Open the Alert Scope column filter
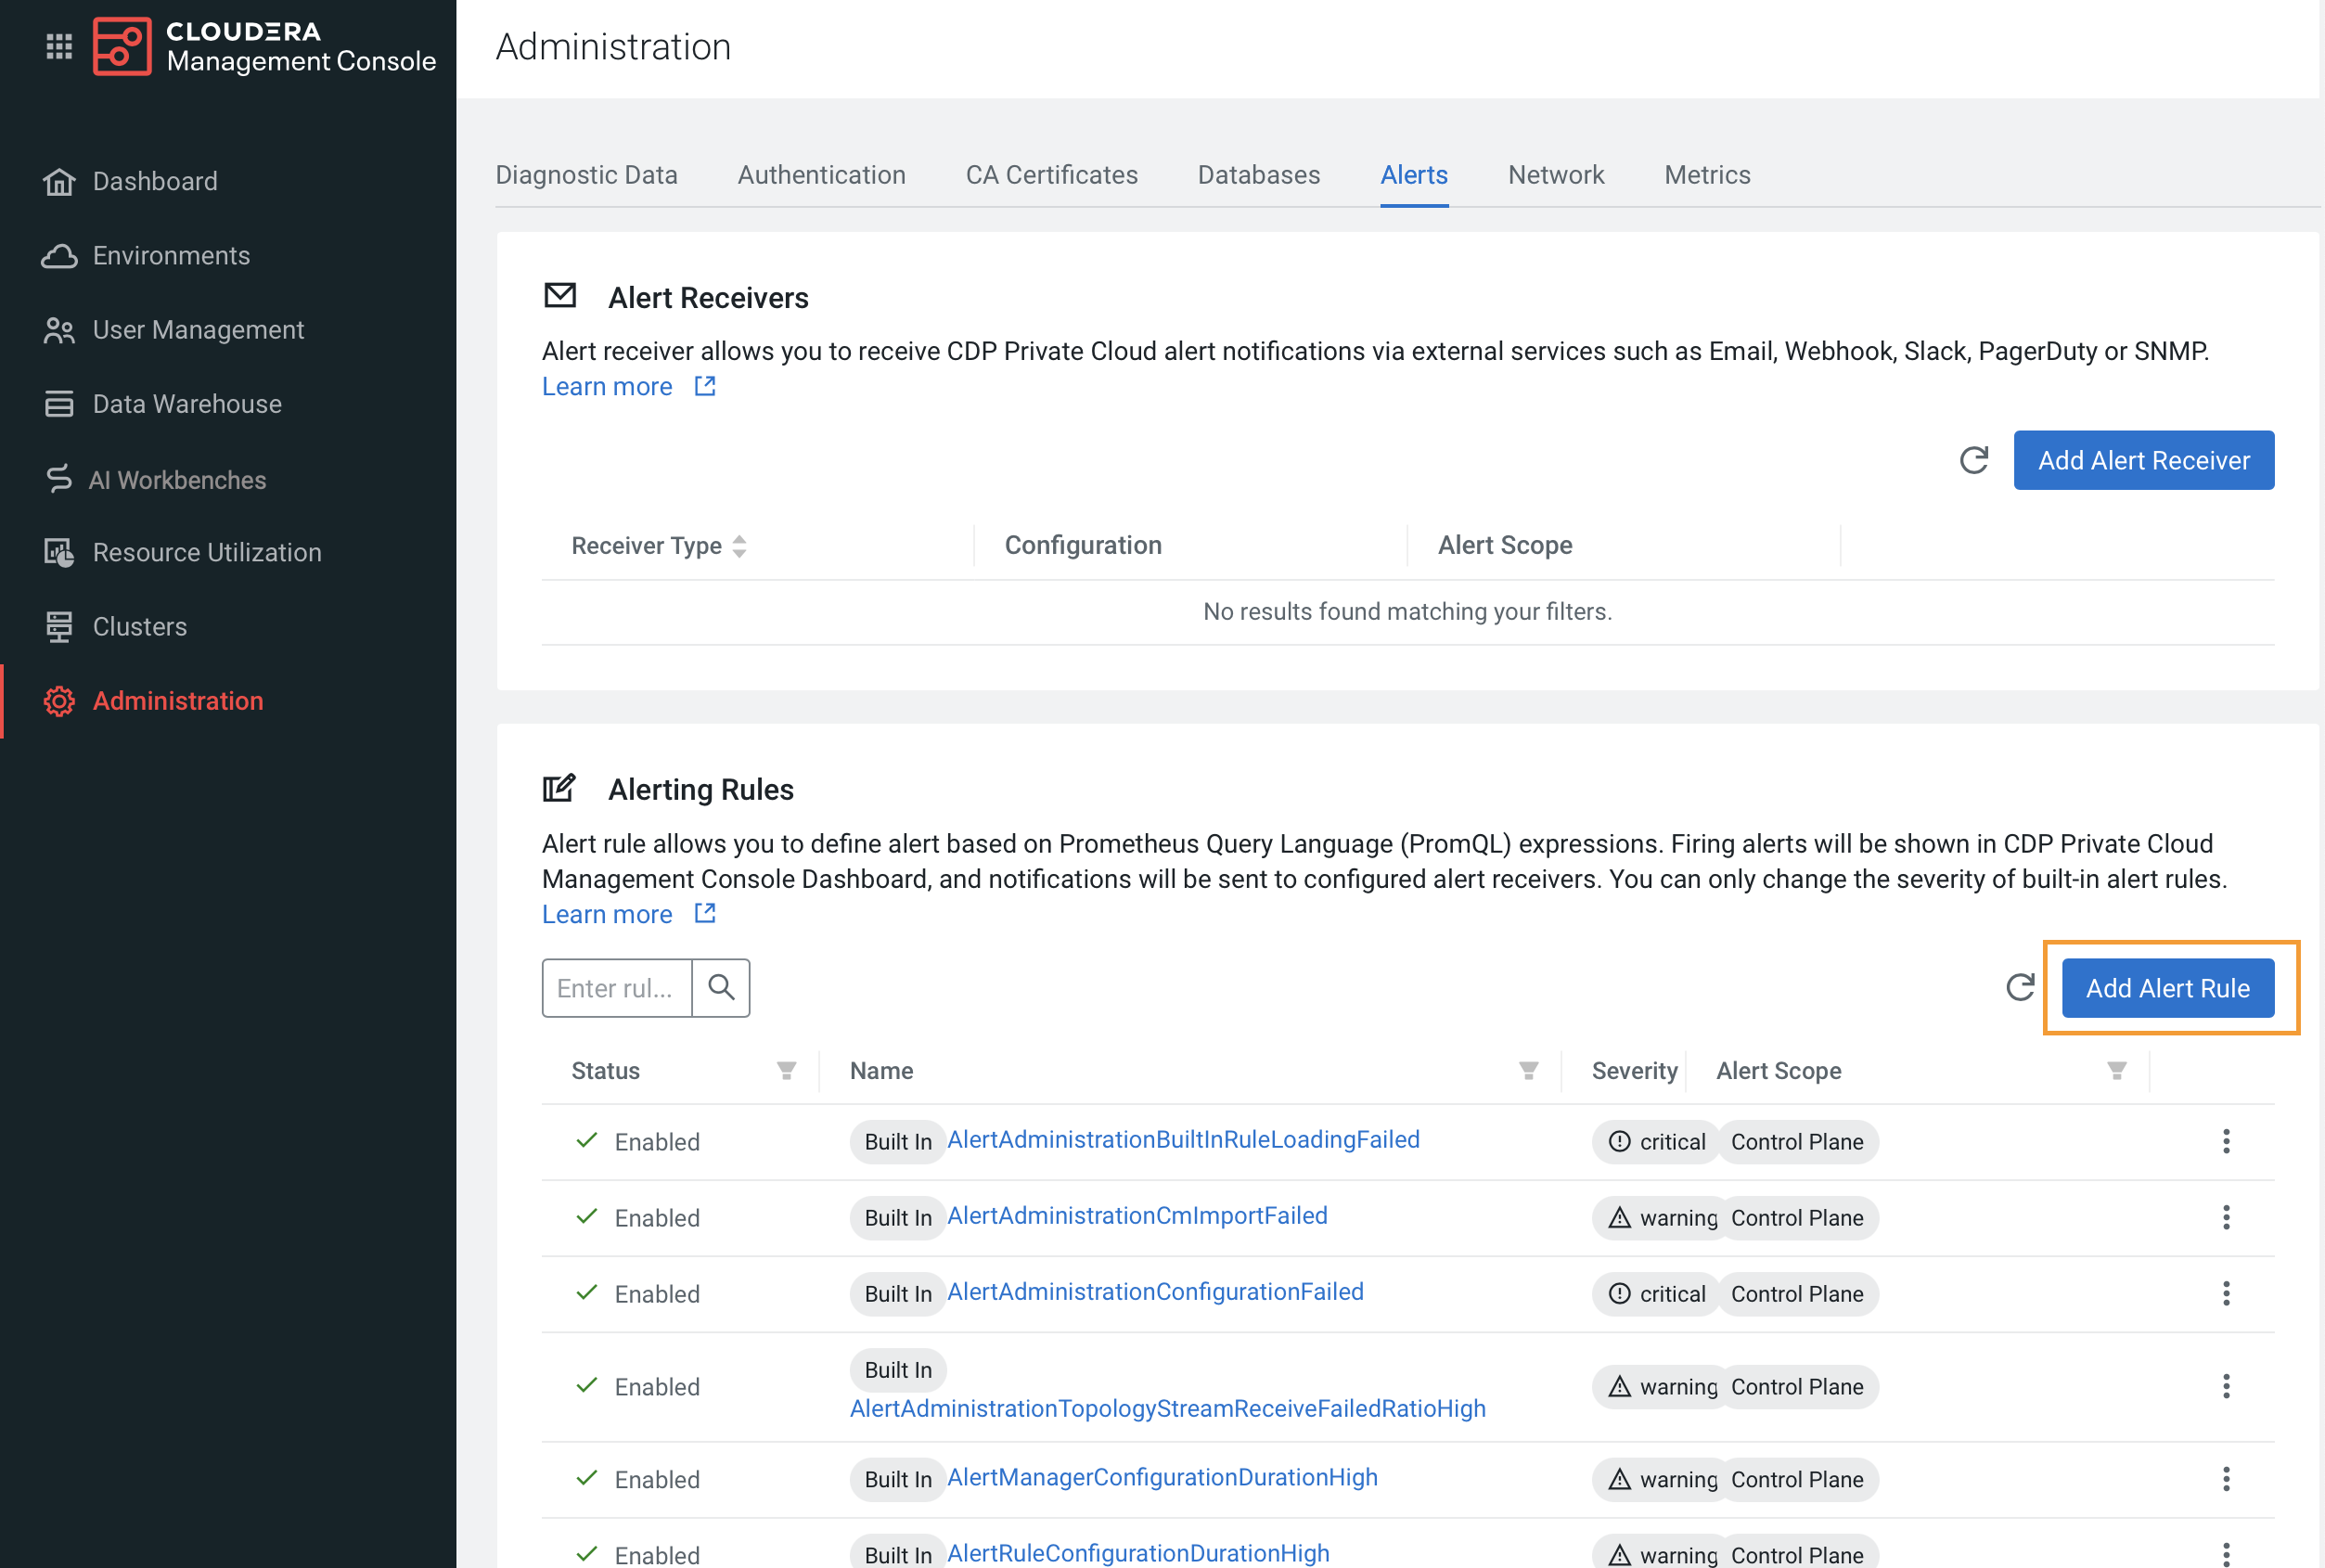This screenshot has width=2325, height=1568. coord(2116,1071)
